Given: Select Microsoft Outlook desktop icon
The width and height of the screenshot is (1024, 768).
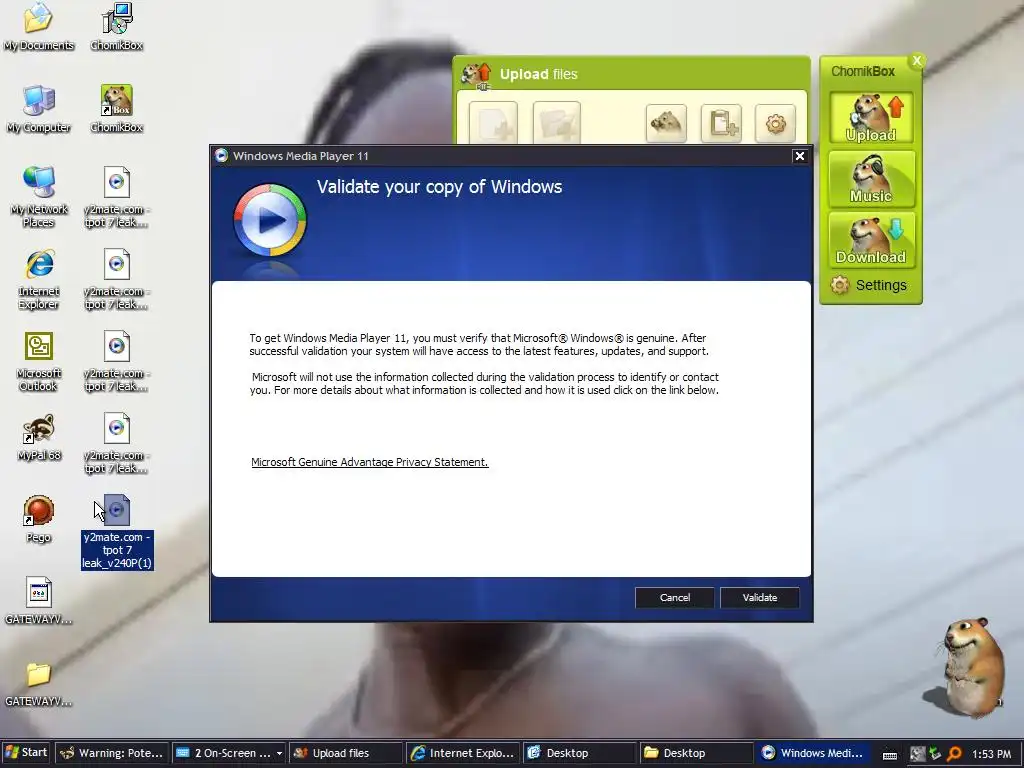Looking at the screenshot, I should tap(39, 362).
